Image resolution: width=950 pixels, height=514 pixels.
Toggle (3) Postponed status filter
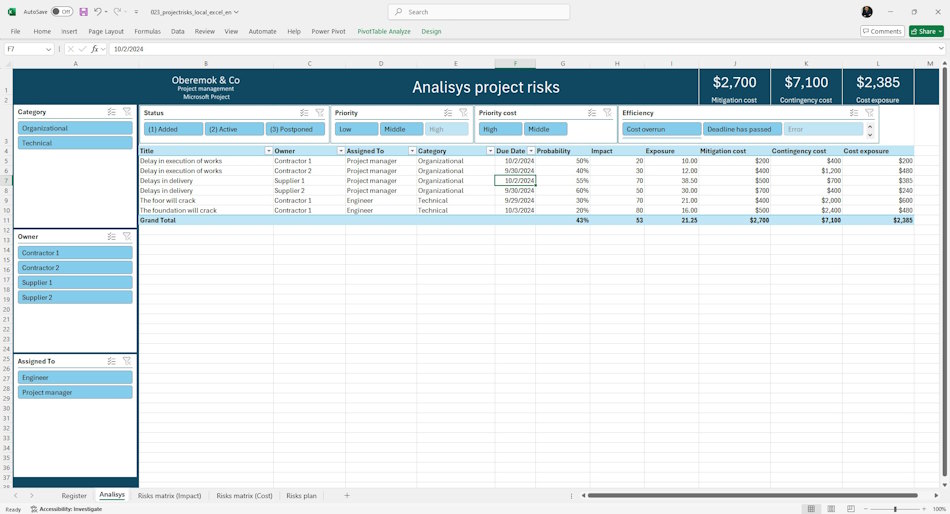tap(295, 129)
